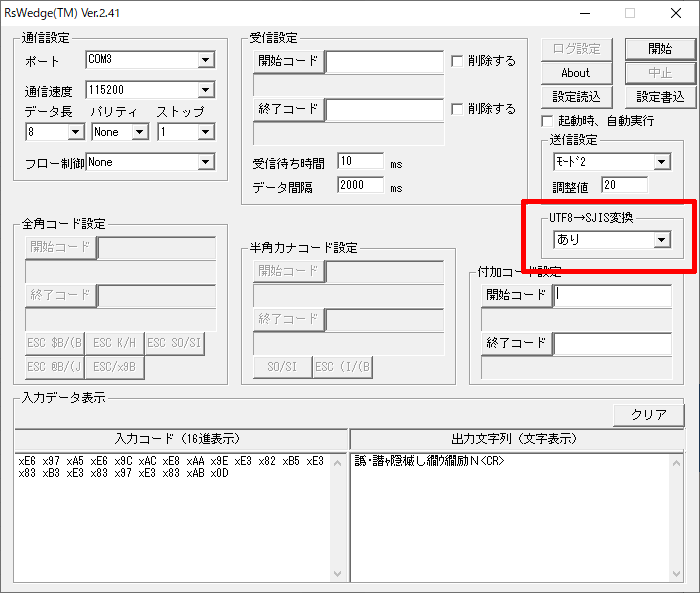Click the クリア button
Screen dimensions: 700x593
649,415
